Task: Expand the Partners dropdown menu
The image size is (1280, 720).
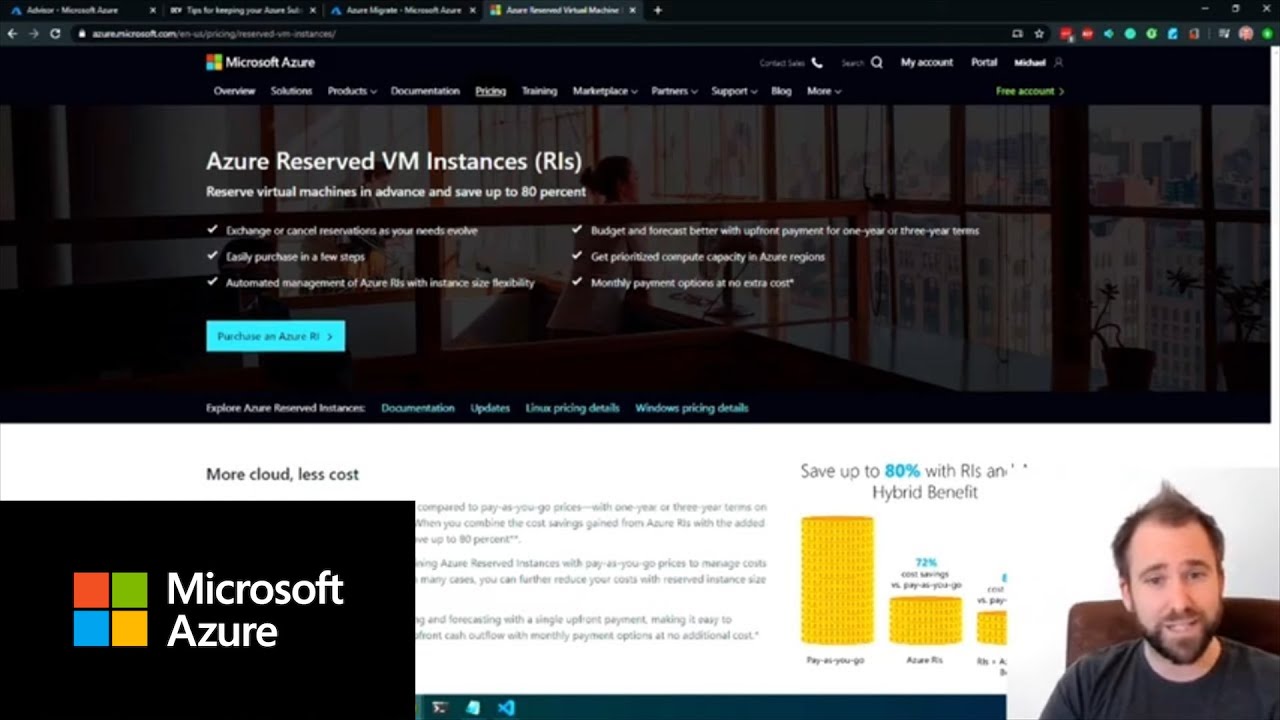Action: (675, 91)
